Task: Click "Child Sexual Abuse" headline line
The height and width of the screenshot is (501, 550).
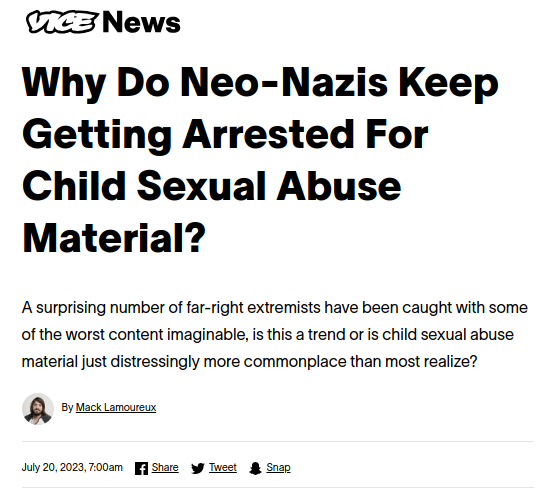Action: pos(212,186)
